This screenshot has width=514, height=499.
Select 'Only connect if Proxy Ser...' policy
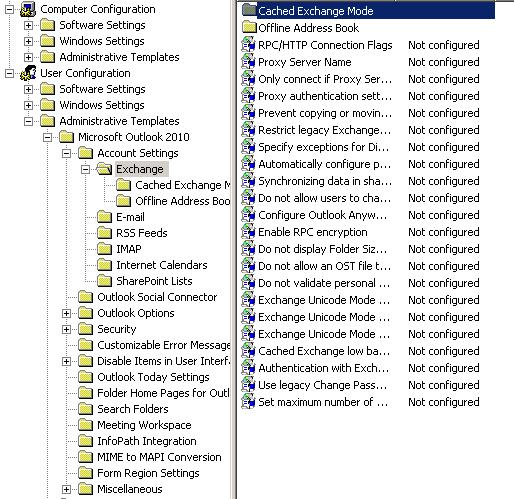pos(325,79)
